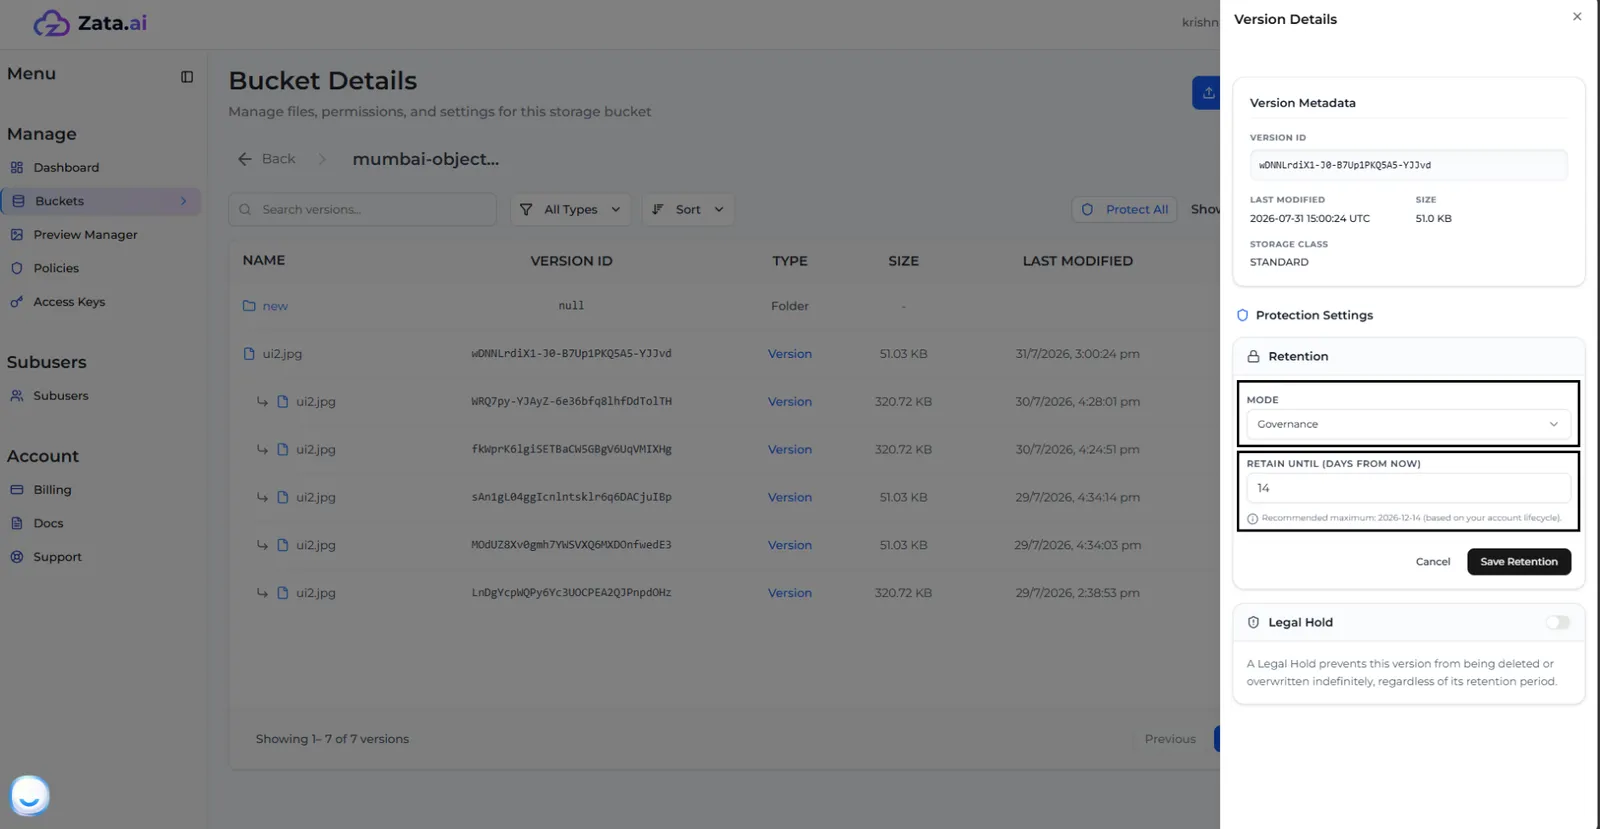Open Dashboard from the sidebar
The height and width of the screenshot is (829, 1600).
(66, 167)
